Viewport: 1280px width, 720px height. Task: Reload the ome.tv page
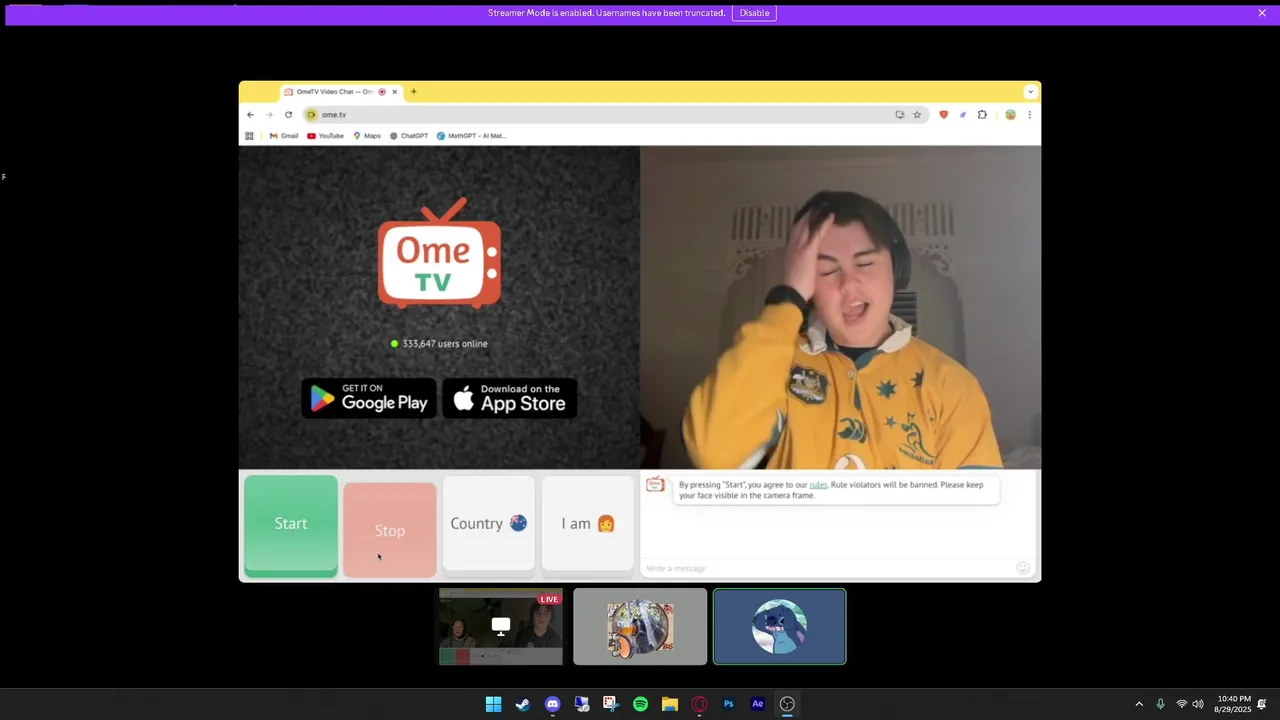click(x=288, y=115)
